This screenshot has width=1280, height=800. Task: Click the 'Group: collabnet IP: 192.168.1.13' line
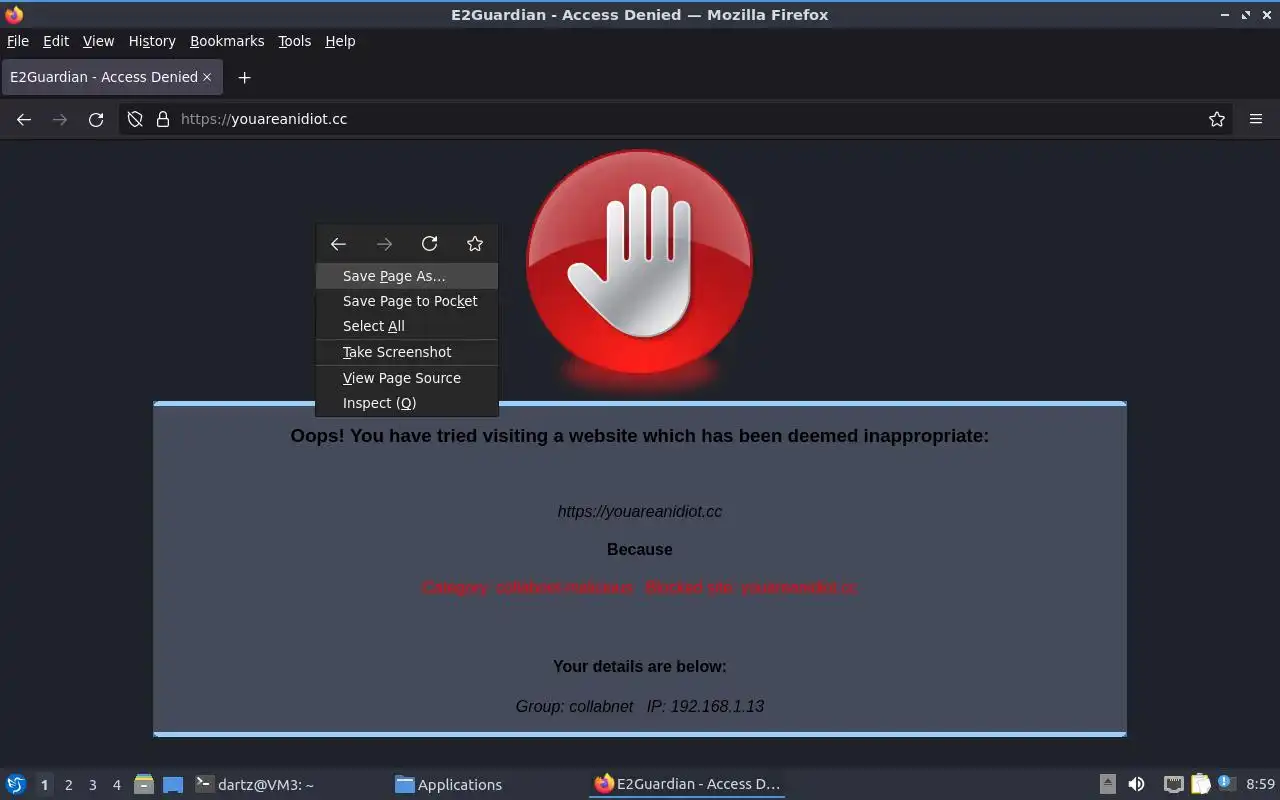point(640,706)
